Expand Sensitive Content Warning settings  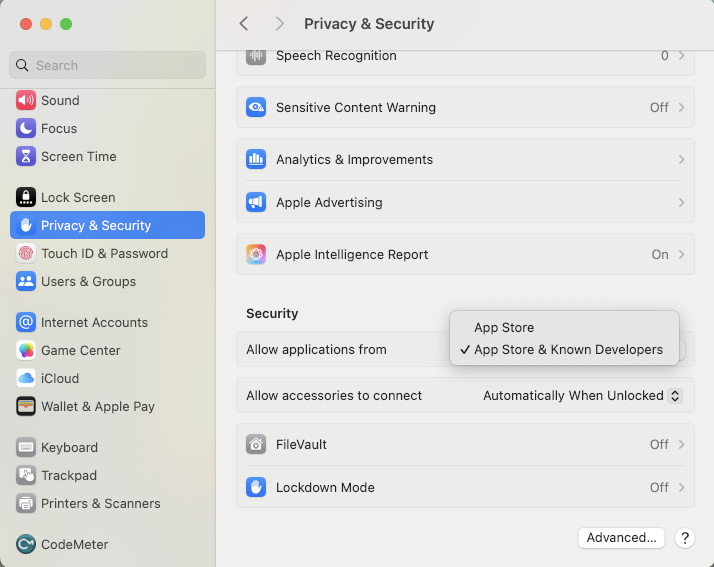click(x=465, y=107)
